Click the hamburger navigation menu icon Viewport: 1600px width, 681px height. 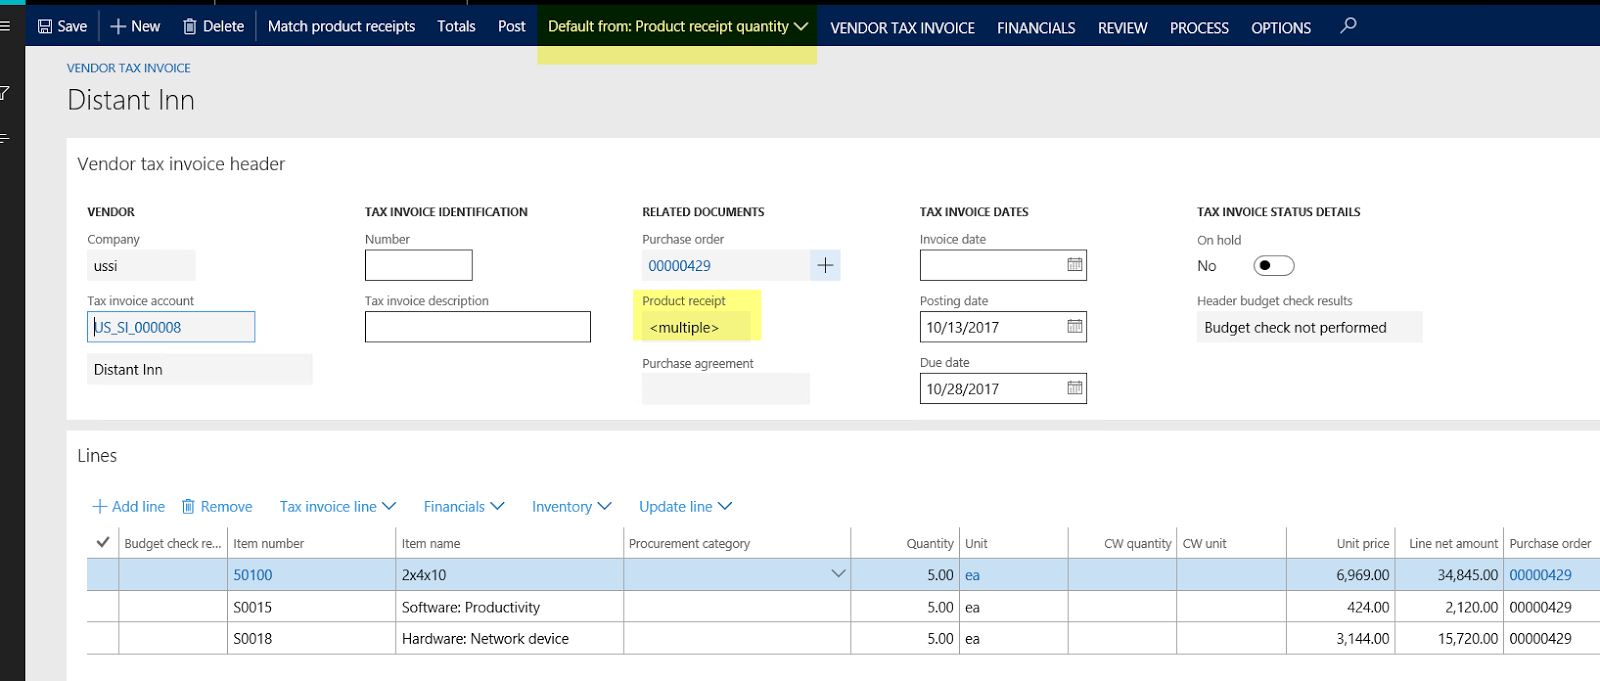point(5,26)
